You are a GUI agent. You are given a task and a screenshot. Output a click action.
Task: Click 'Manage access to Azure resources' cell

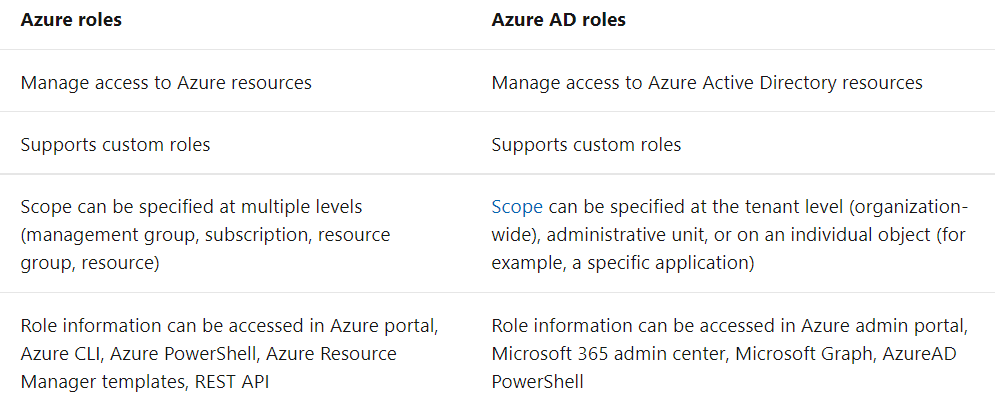tap(166, 83)
